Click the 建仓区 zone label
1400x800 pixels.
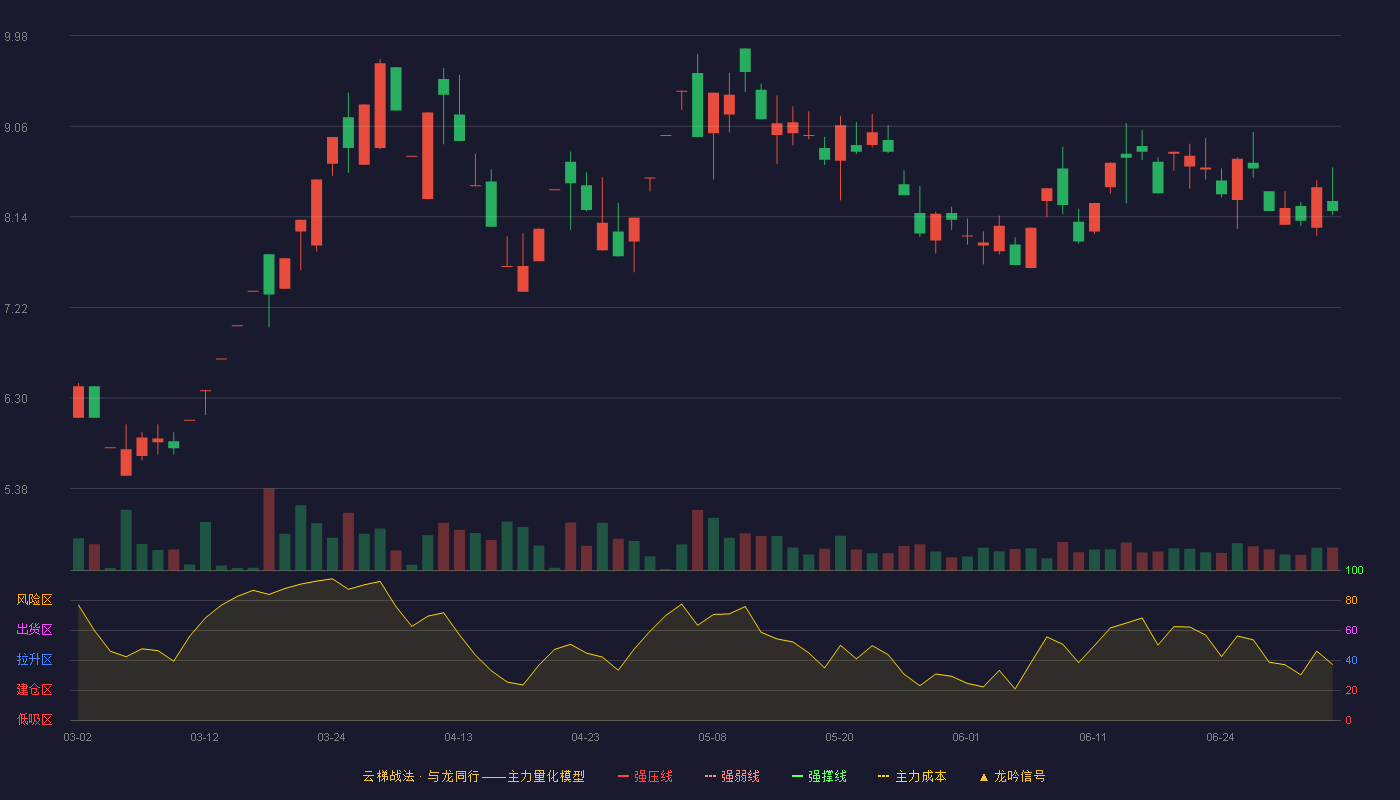pos(34,690)
